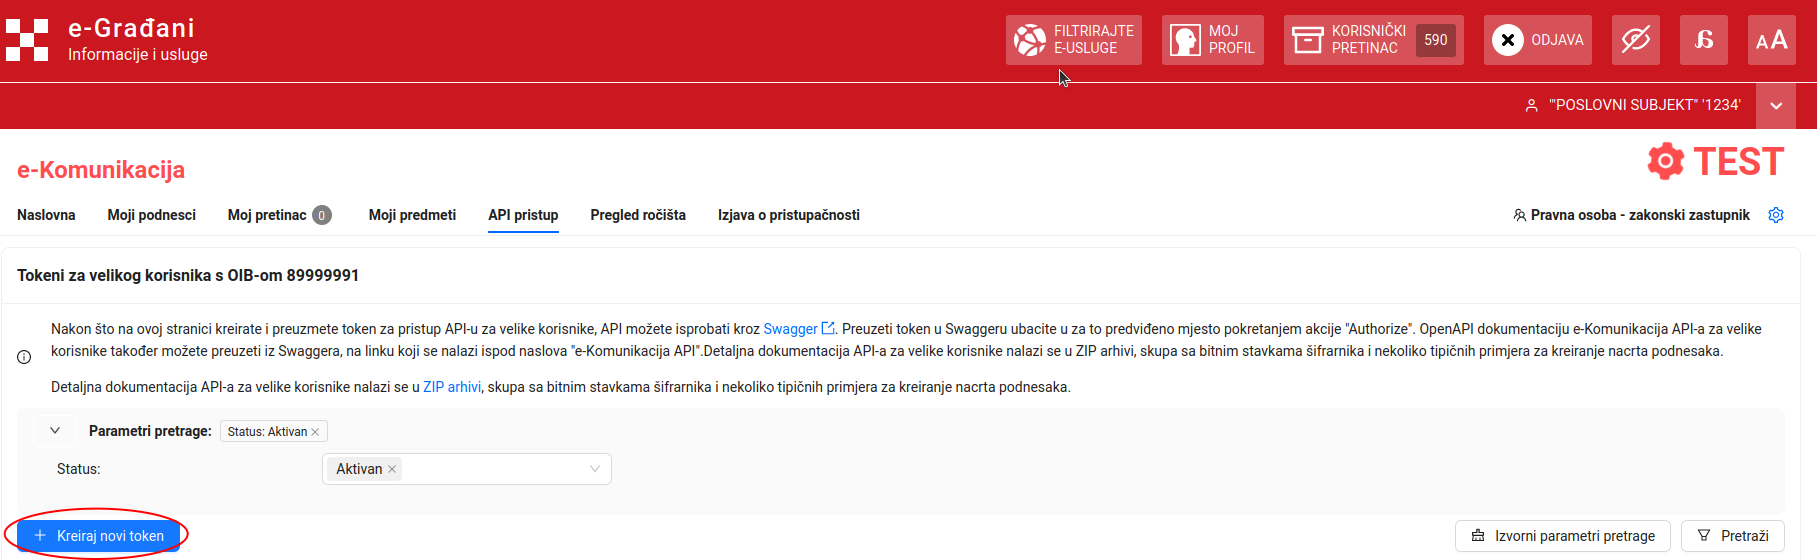Collapse the Parametri pretrage section
Screen dimensions: 1817x560
tap(55, 431)
